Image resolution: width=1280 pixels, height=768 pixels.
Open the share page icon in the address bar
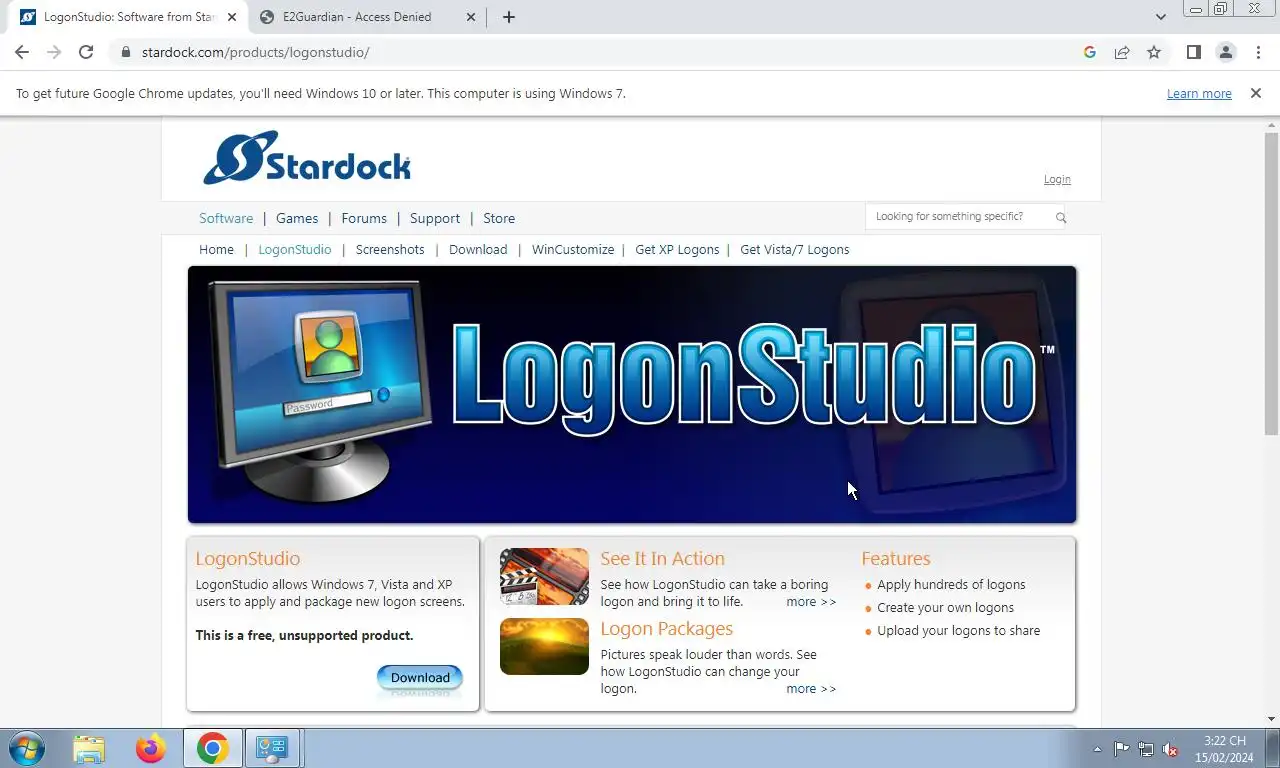pos(1122,52)
